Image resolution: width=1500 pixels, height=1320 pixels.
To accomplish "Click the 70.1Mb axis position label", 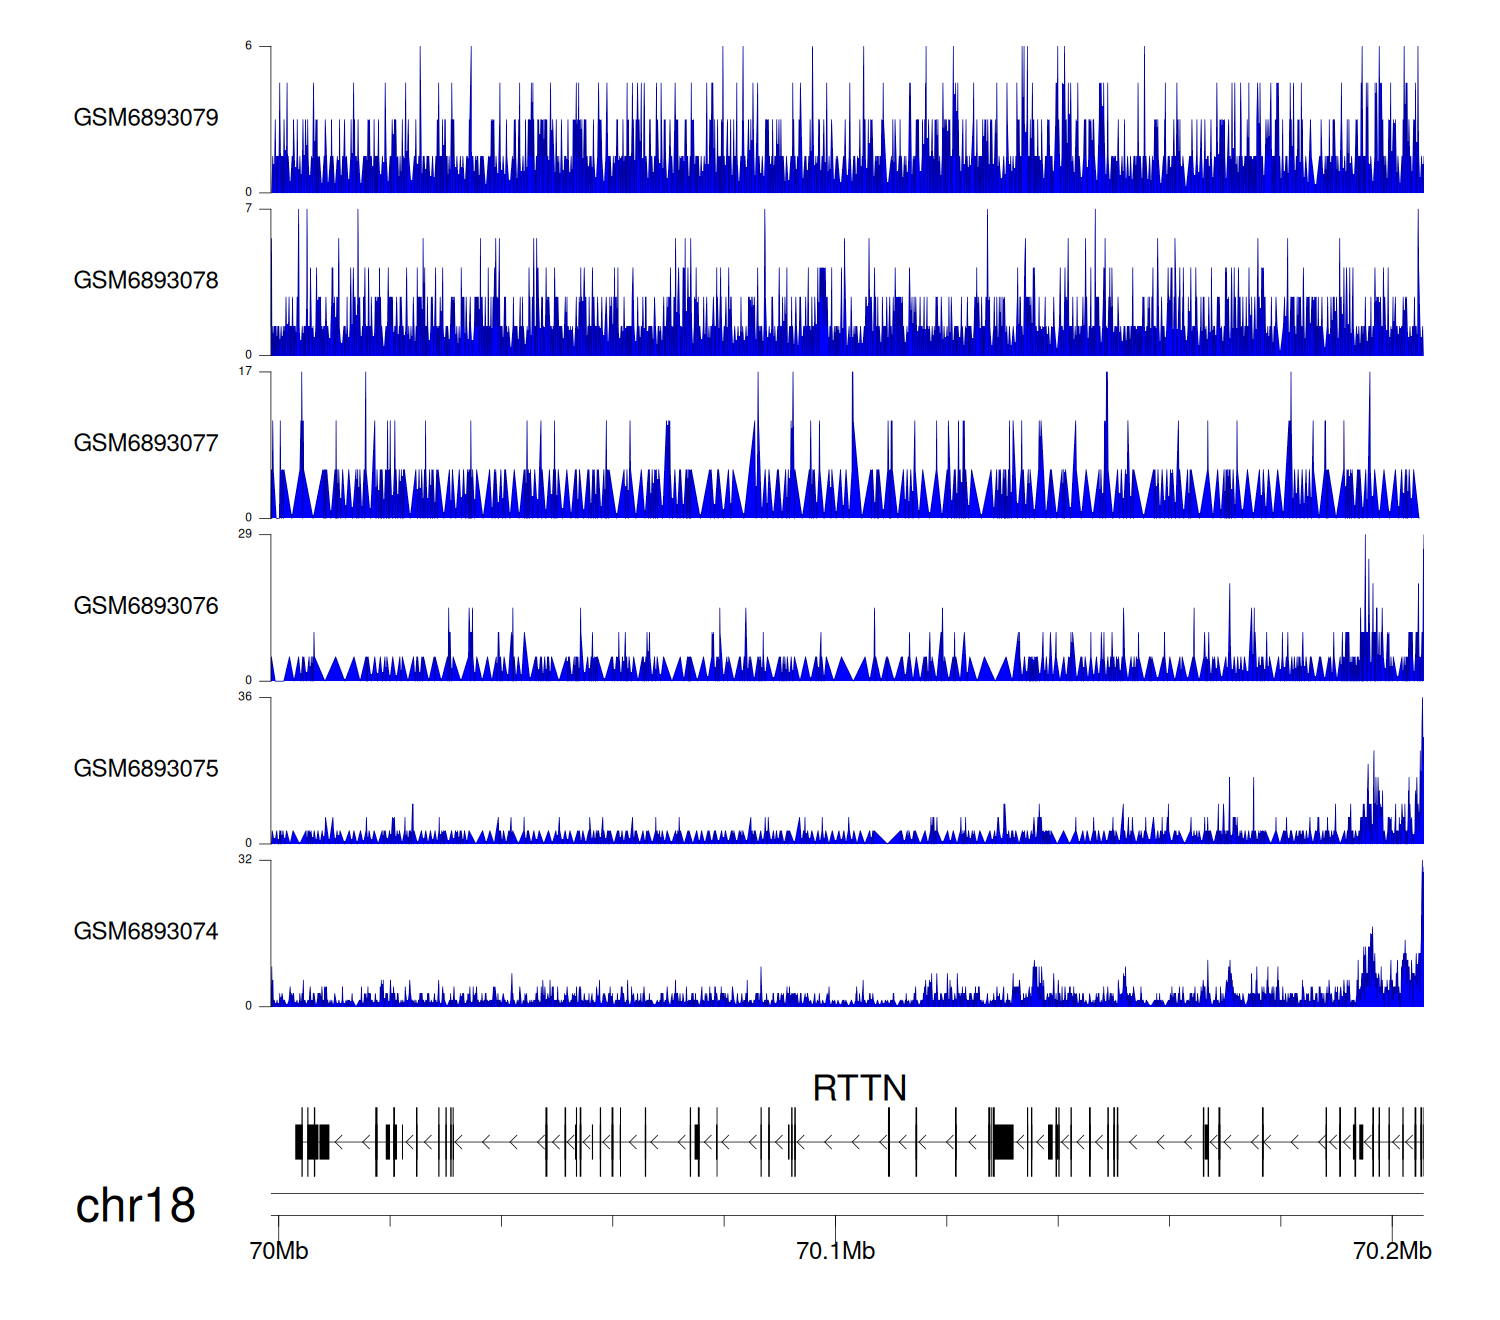I will [x=835, y=1251].
